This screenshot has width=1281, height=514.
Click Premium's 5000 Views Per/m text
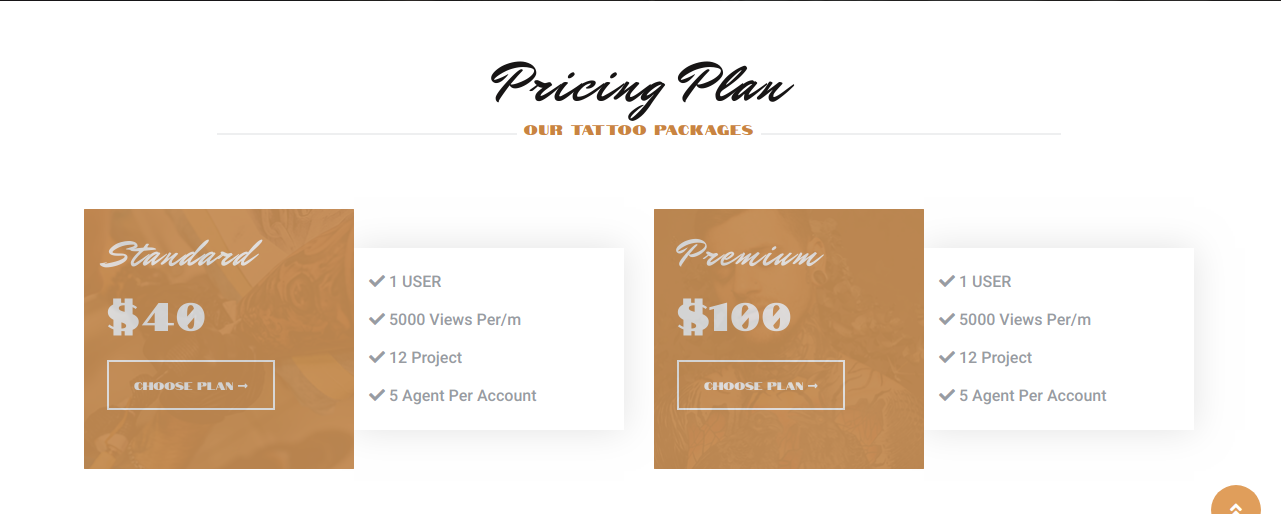(x=1025, y=320)
